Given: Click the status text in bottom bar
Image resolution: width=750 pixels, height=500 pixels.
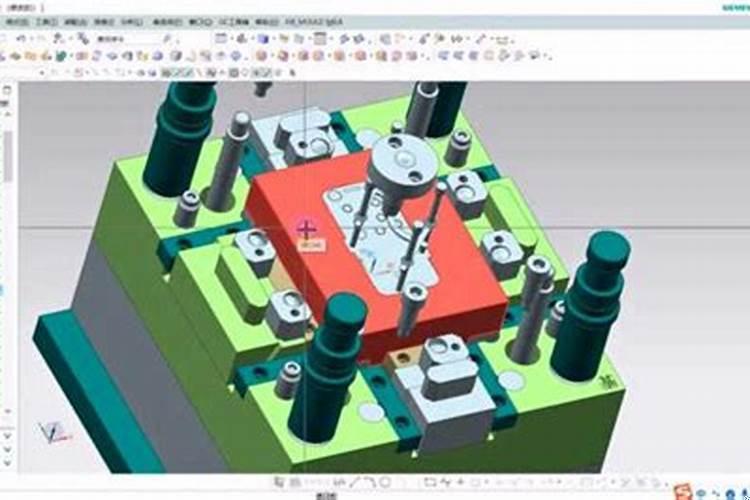Looking at the screenshot, I should tap(325, 495).
